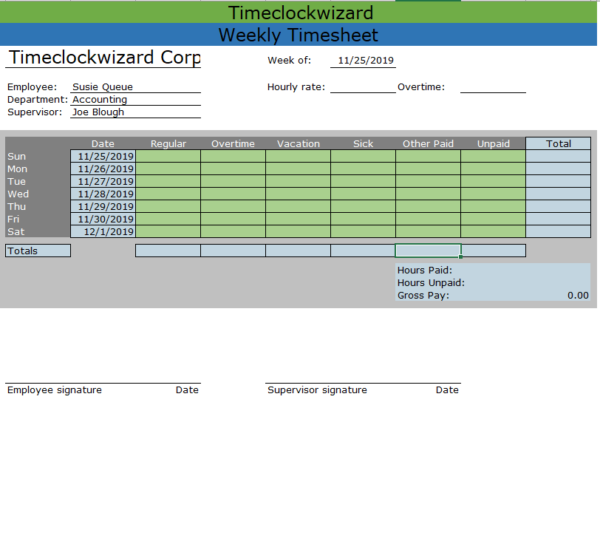Select the Regular totals cell
The height and width of the screenshot is (558, 600).
(168, 251)
